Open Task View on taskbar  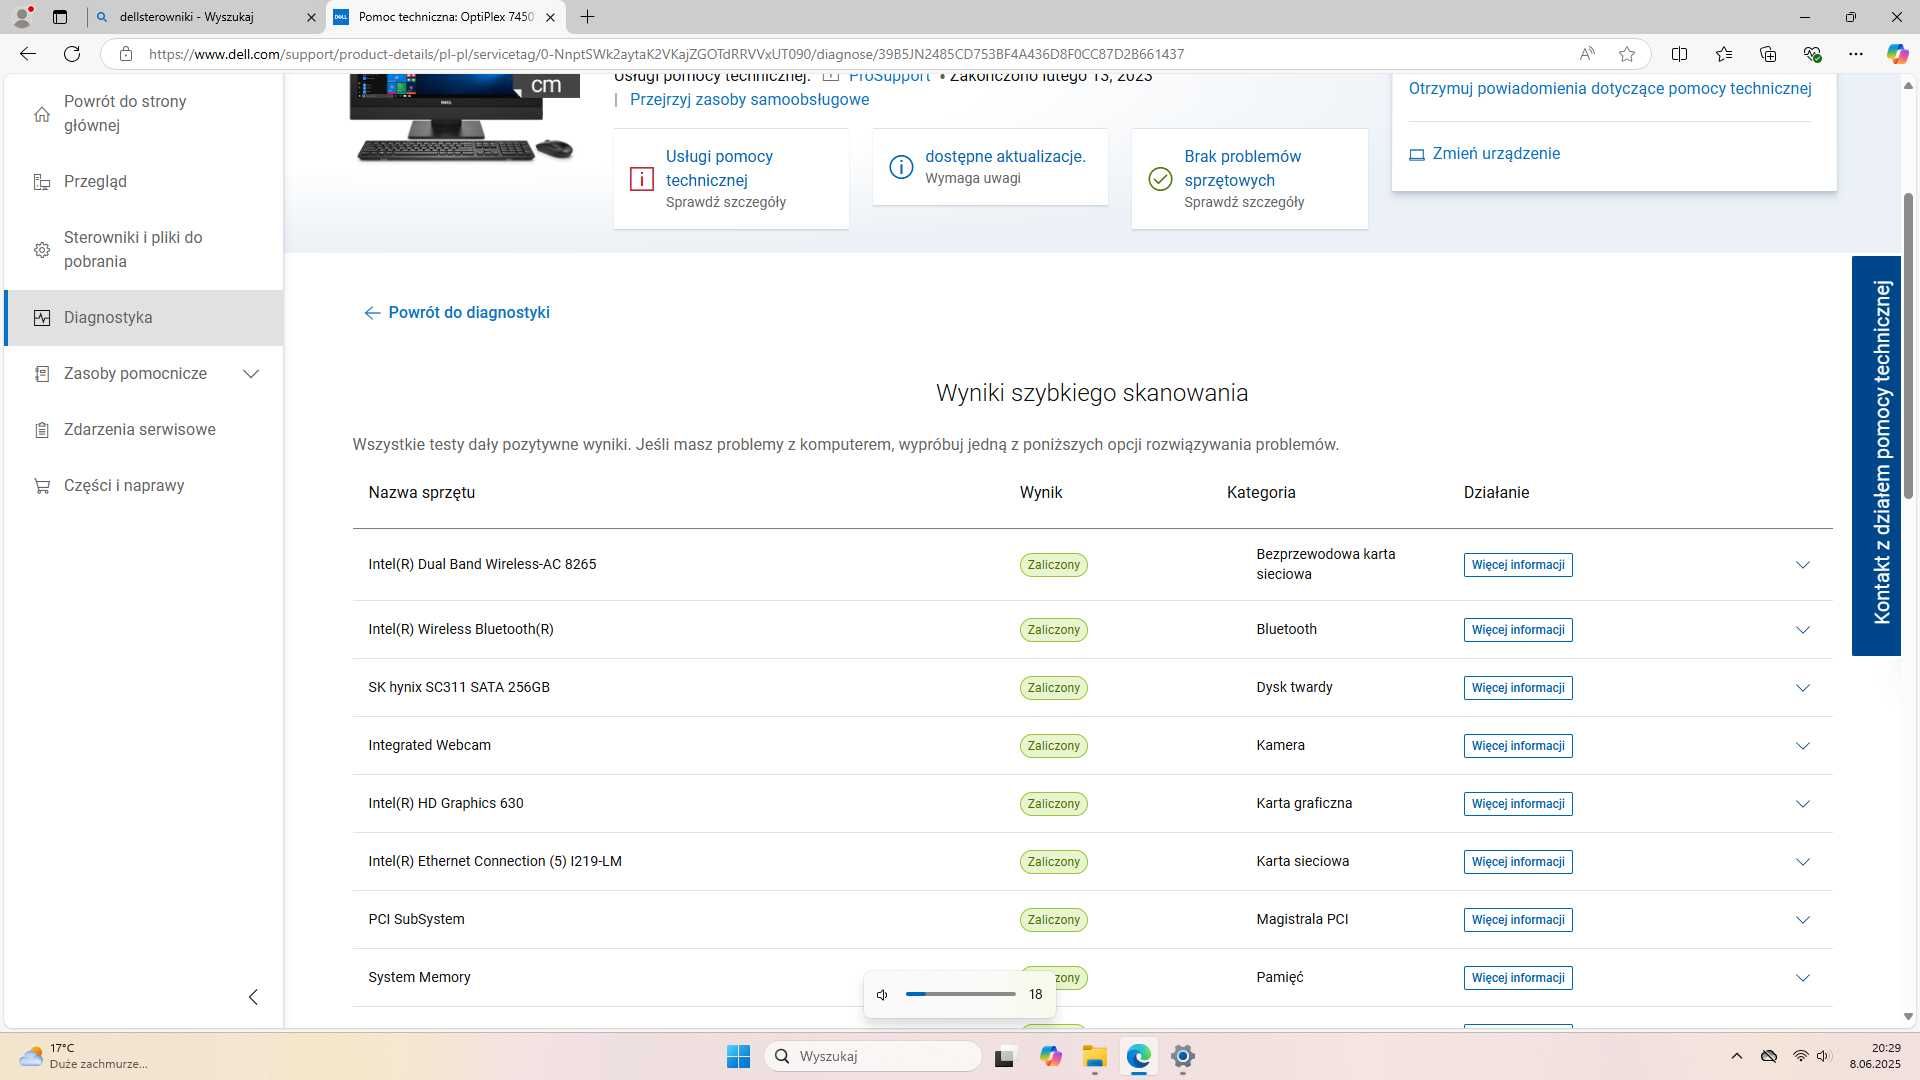click(1004, 1056)
